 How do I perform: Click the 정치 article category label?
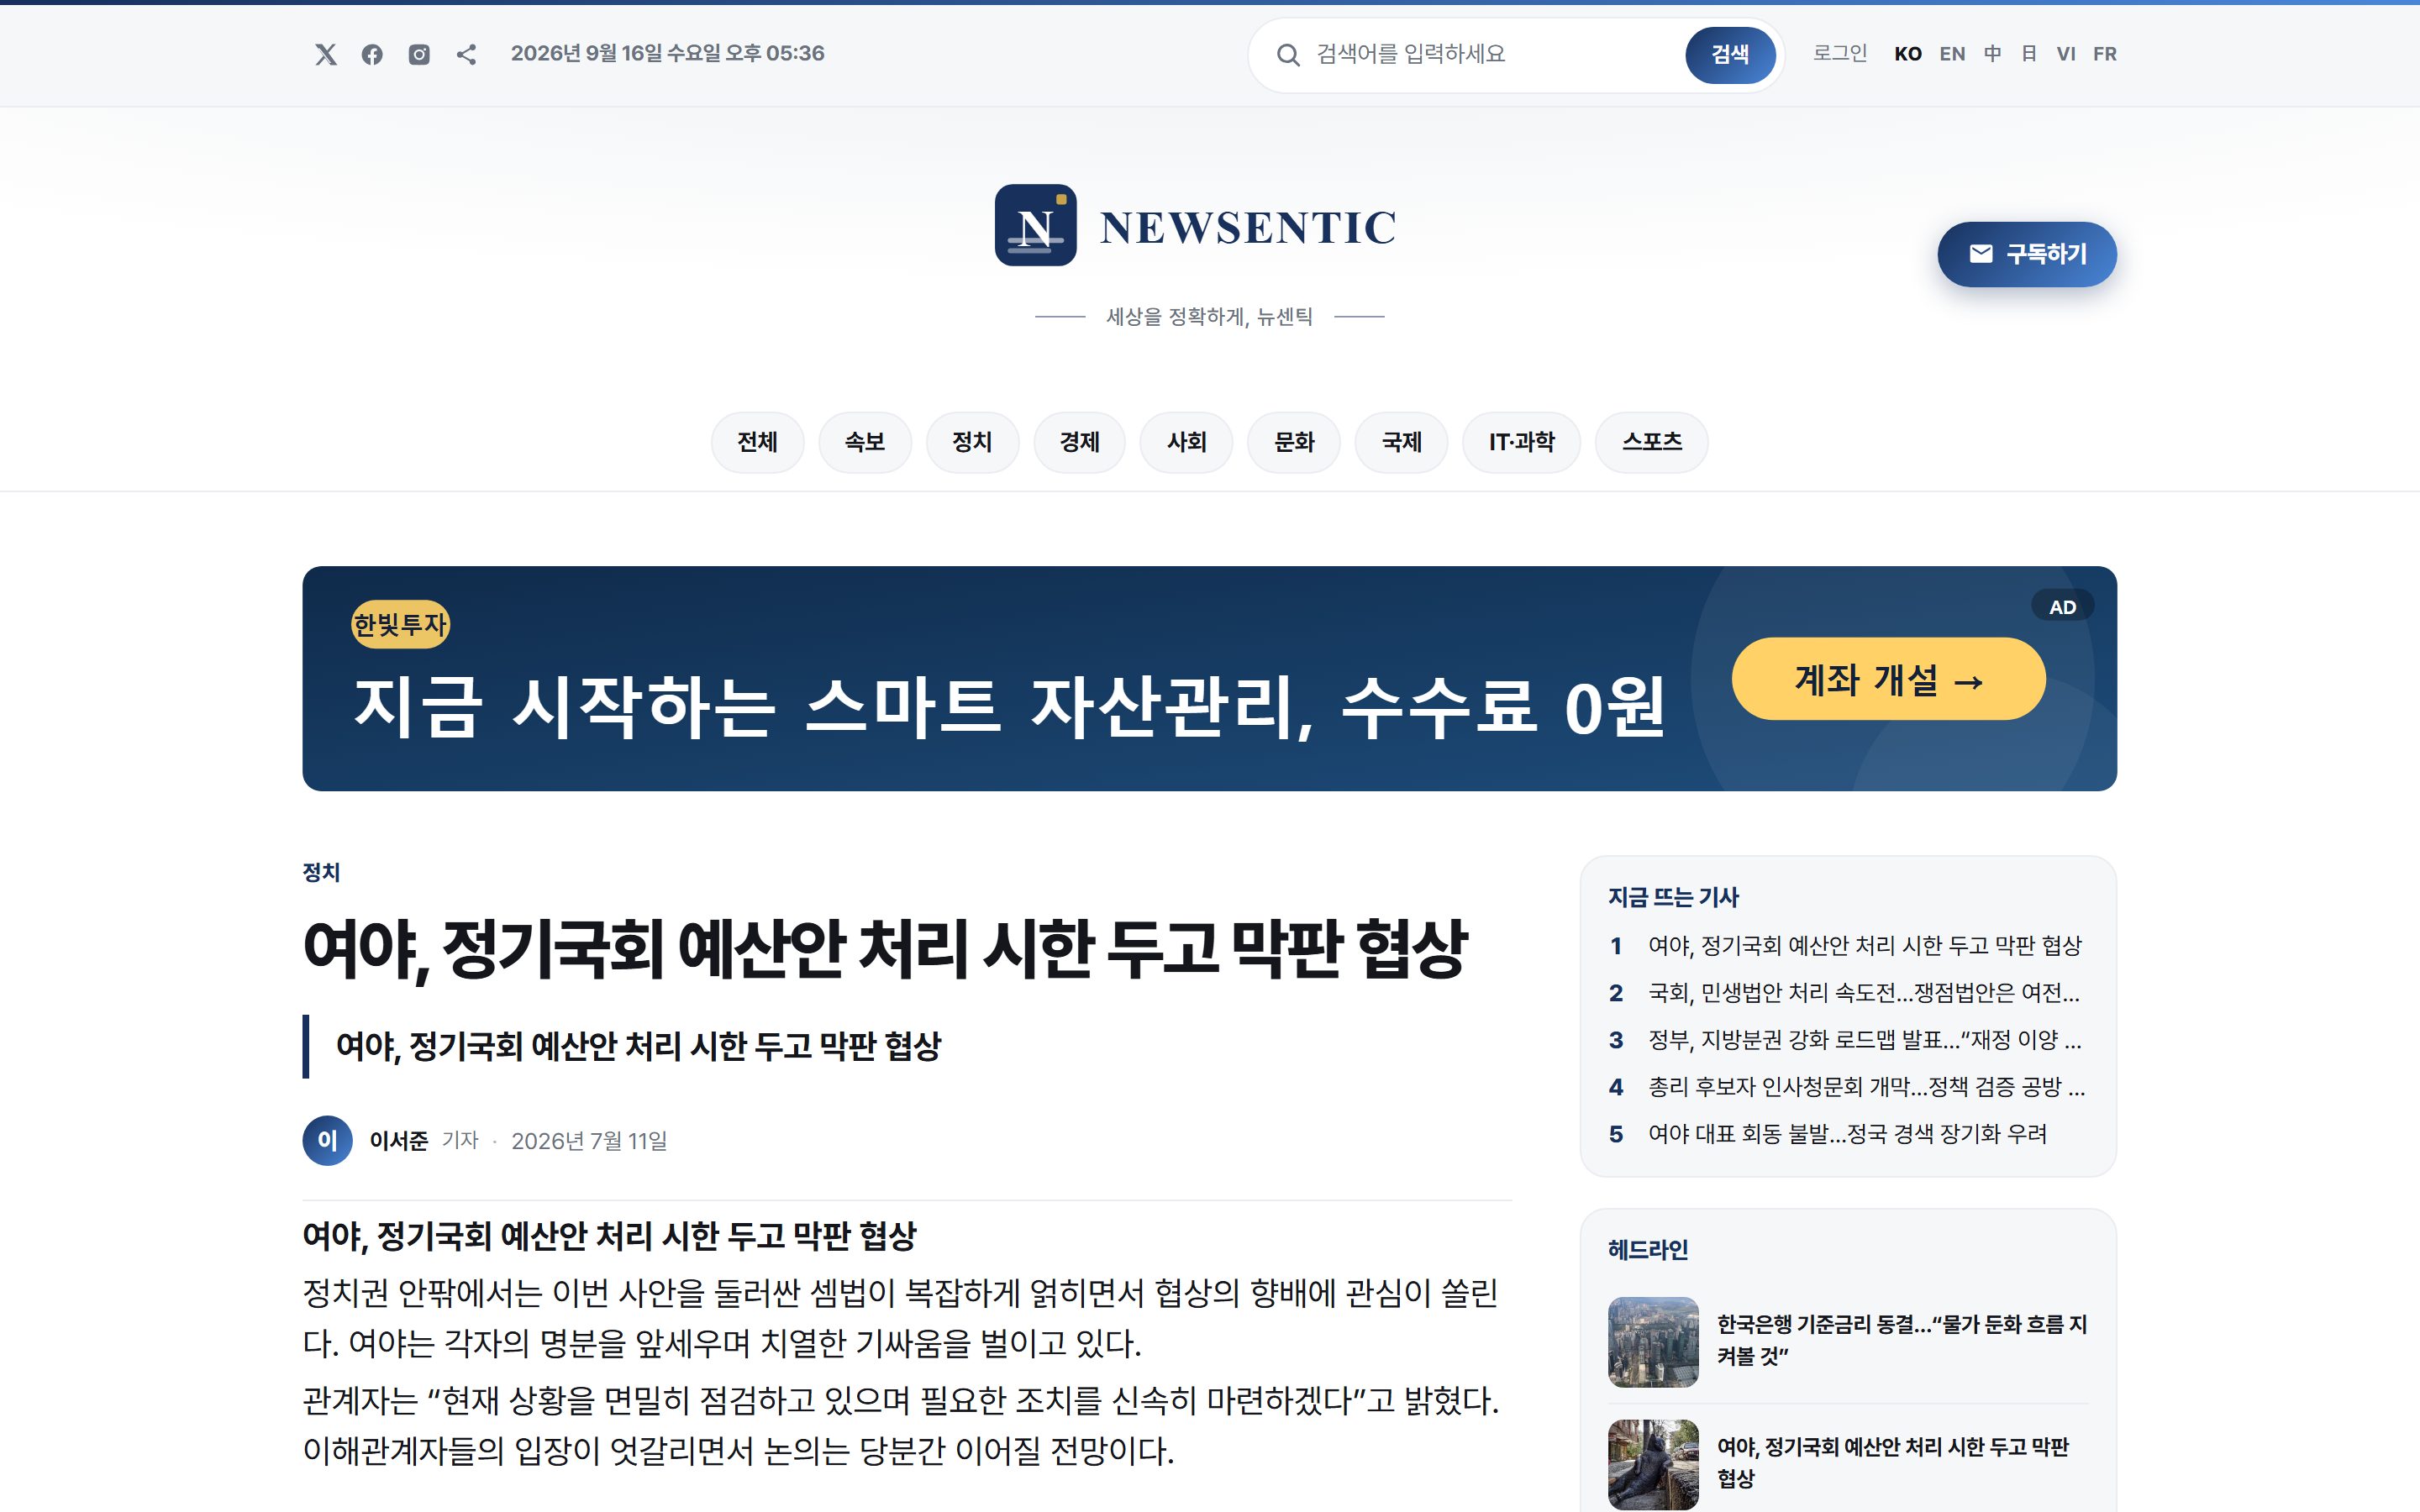tap(322, 872)
